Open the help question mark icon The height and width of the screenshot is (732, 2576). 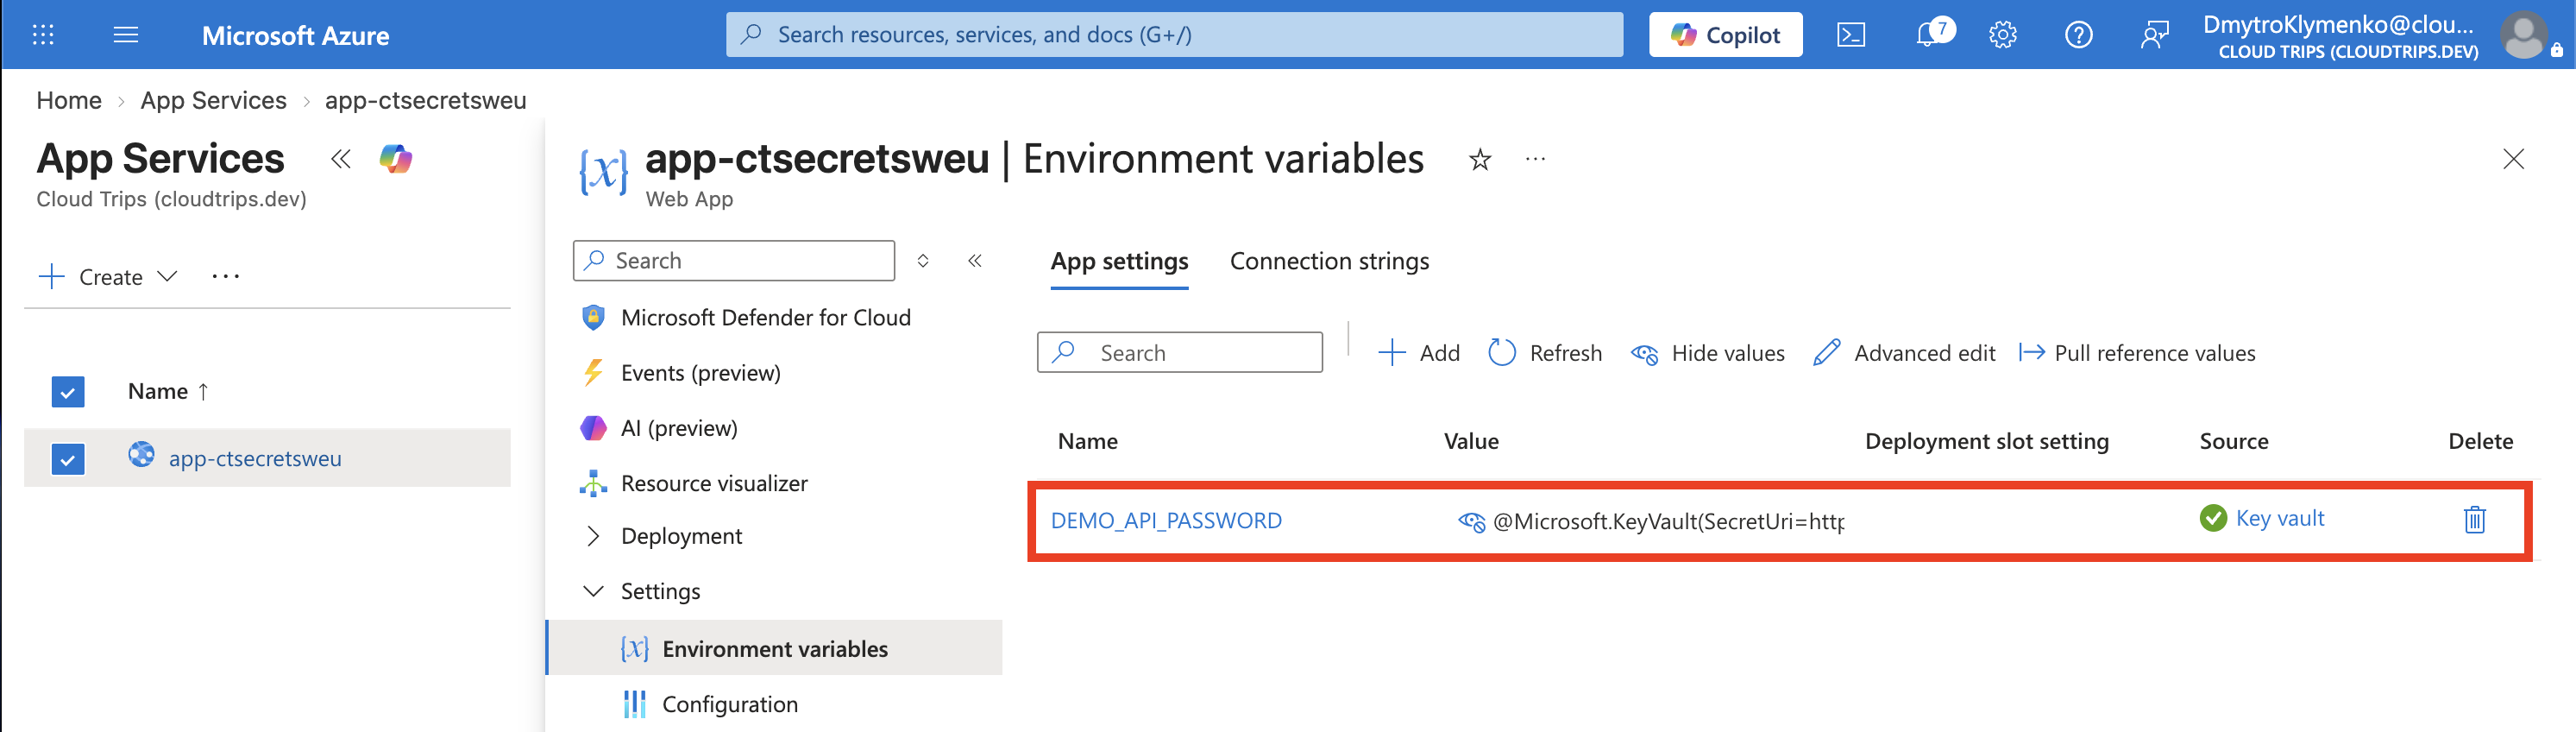point(2078,35)
